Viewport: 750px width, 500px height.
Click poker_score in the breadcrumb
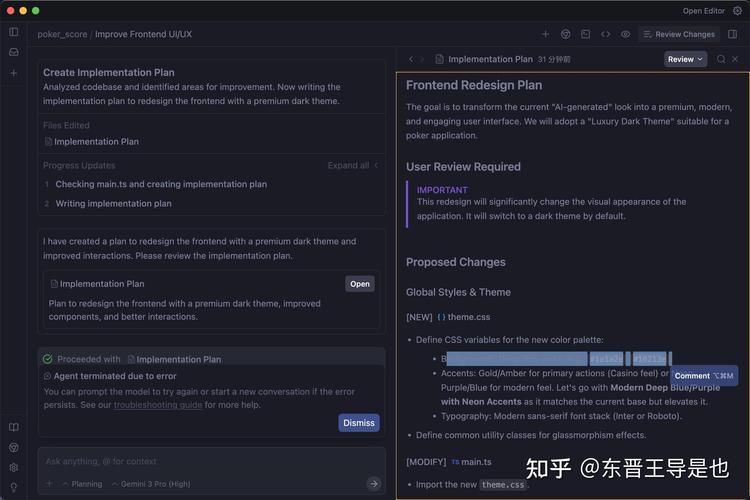[x=62, y=34]
